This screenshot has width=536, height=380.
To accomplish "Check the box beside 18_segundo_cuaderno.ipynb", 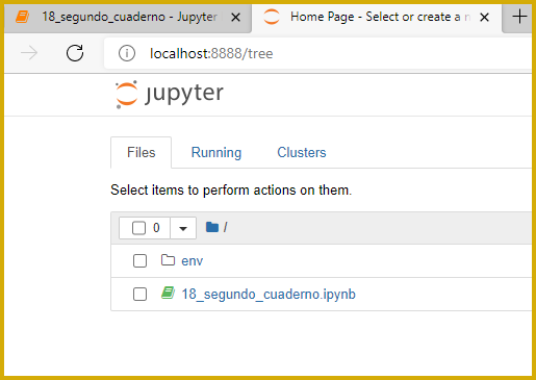I will click(x=140, y=294).
